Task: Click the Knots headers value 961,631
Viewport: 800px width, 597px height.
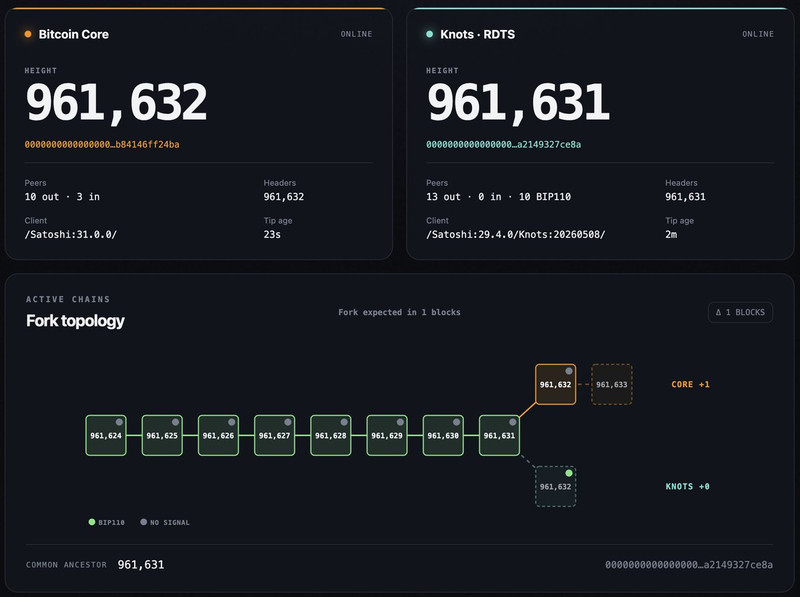Action: coord(685,196)
